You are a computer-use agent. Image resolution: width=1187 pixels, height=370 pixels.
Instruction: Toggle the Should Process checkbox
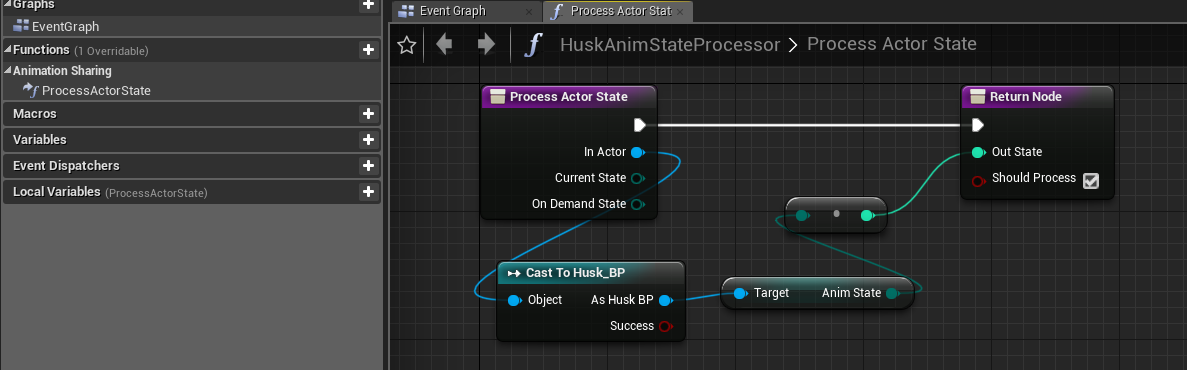(1090, 180)
